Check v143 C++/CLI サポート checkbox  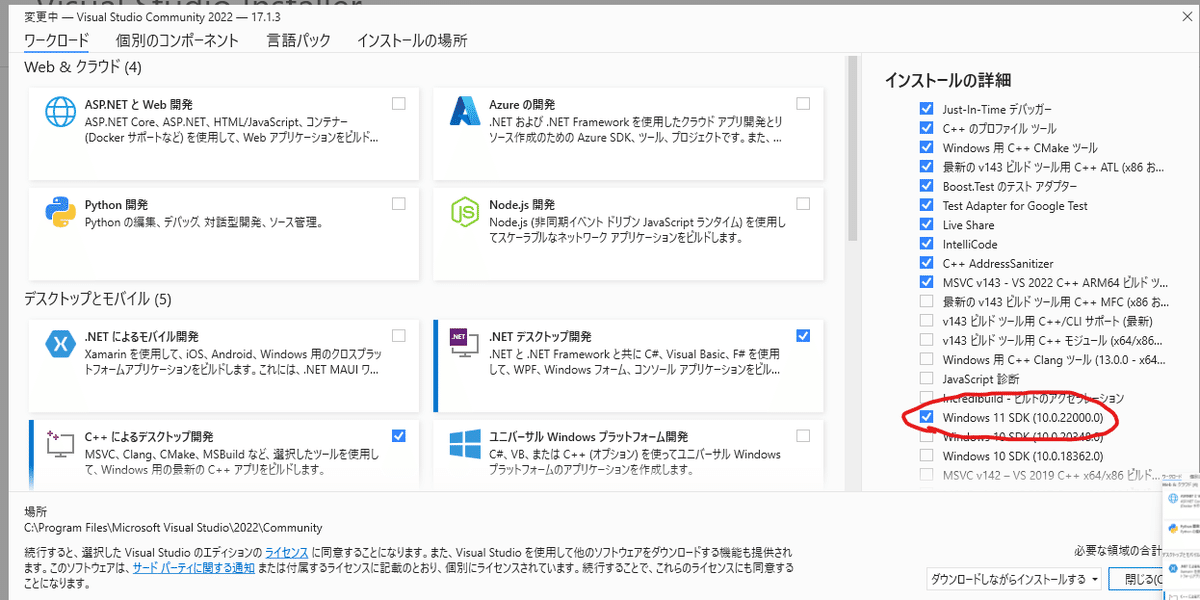pyautogui.click(x=926, y=321)
